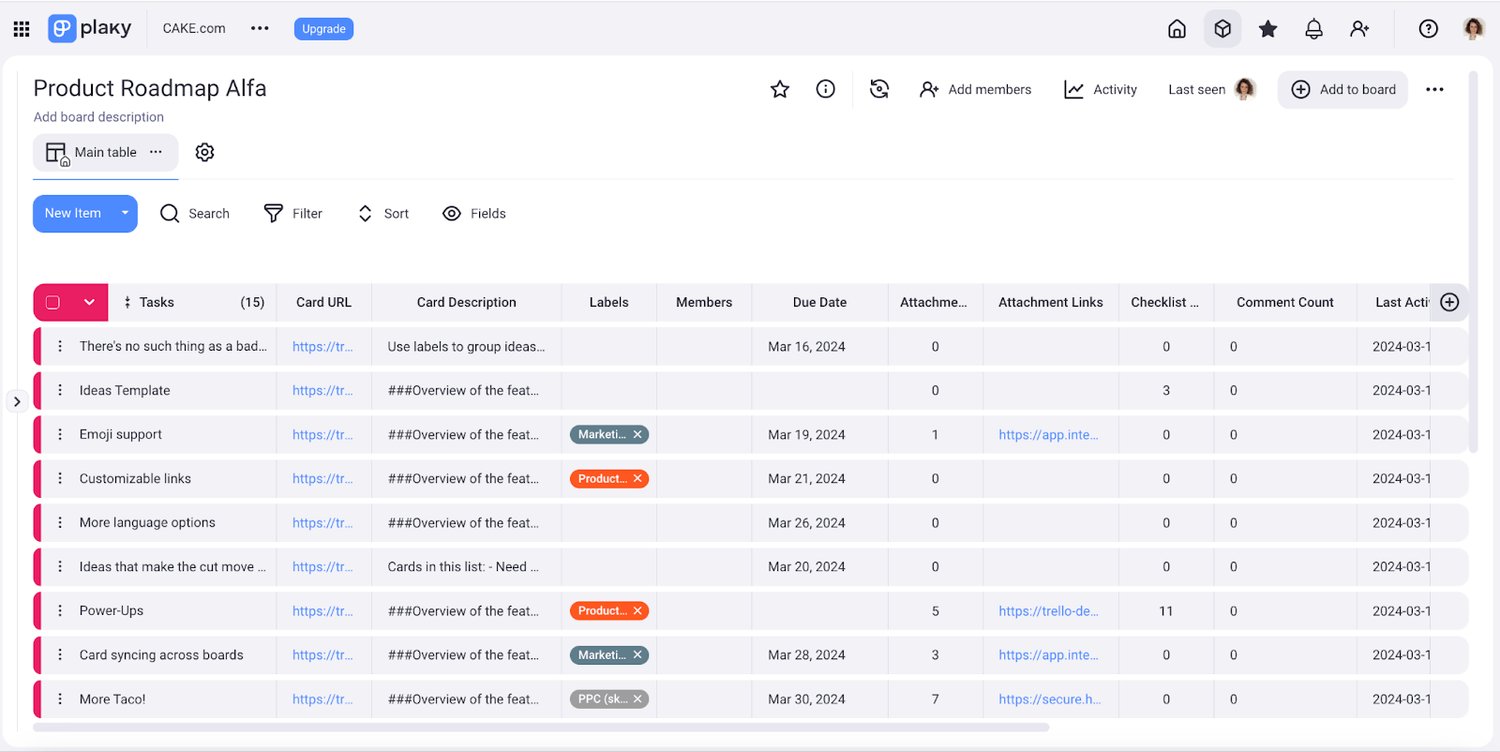The width and height of the screenshot is (1500, 752).
Task: Click the horizontal scrollbar at bottom
Action: coord(541,727)
